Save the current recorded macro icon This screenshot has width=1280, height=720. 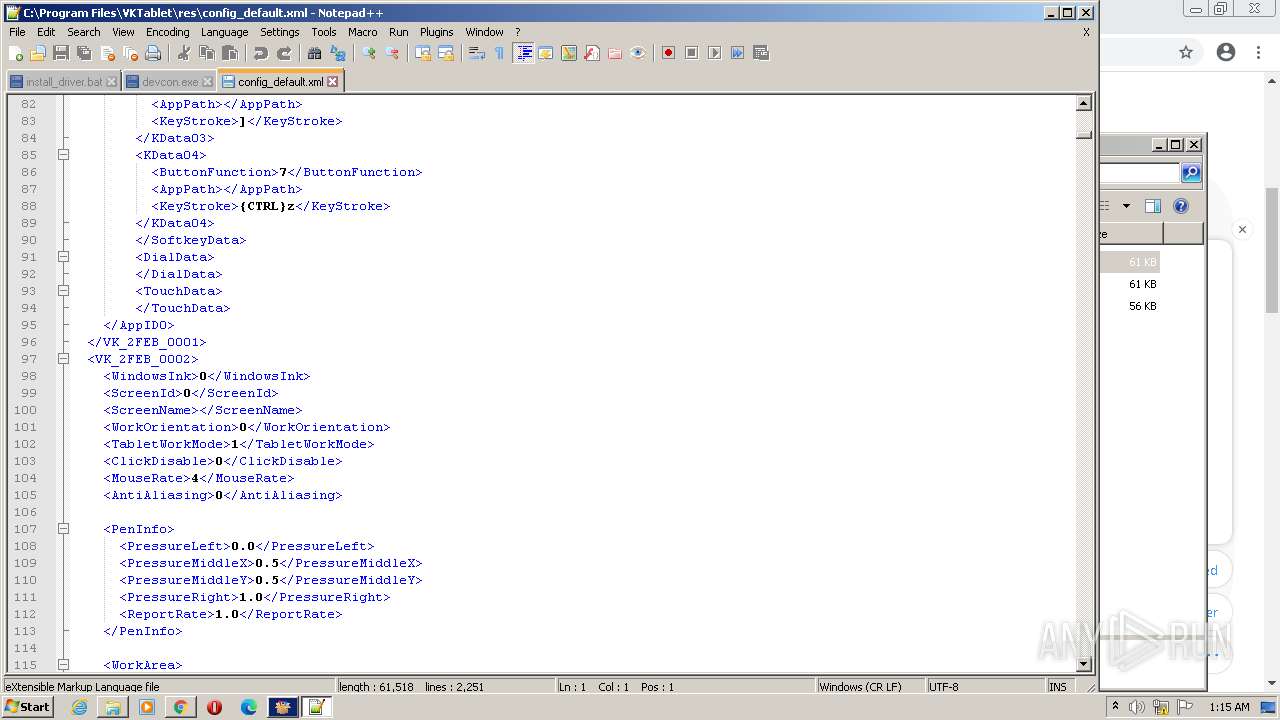[760, 53]
